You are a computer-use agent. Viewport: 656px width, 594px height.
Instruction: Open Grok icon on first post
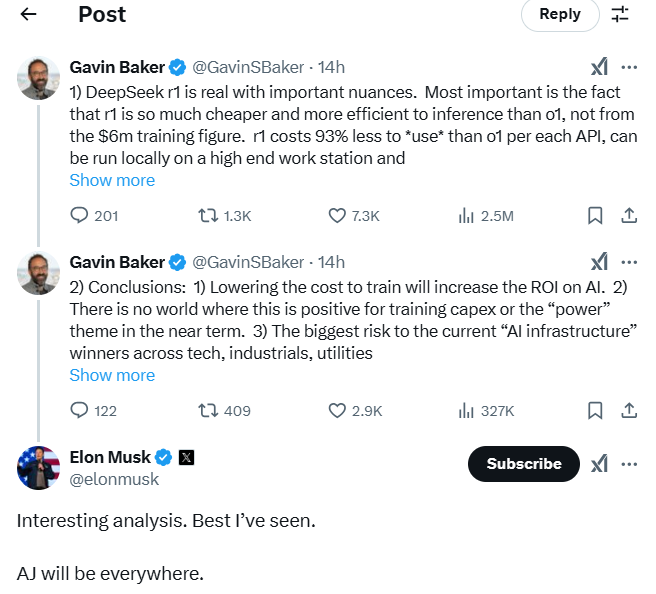(599, 67)
